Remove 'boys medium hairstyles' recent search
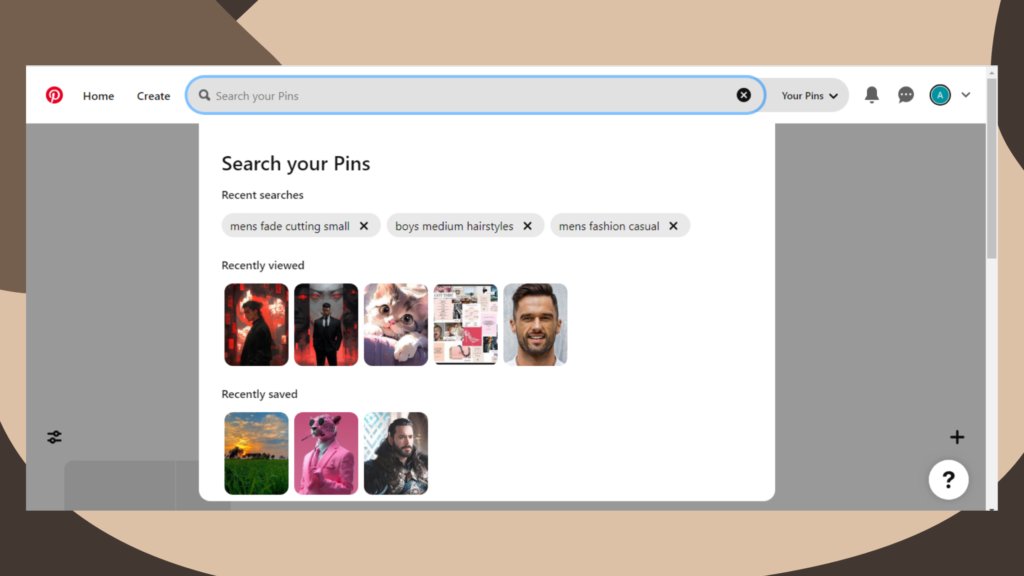This screenshot has height=576, width=1024. (x=528, y=226)
